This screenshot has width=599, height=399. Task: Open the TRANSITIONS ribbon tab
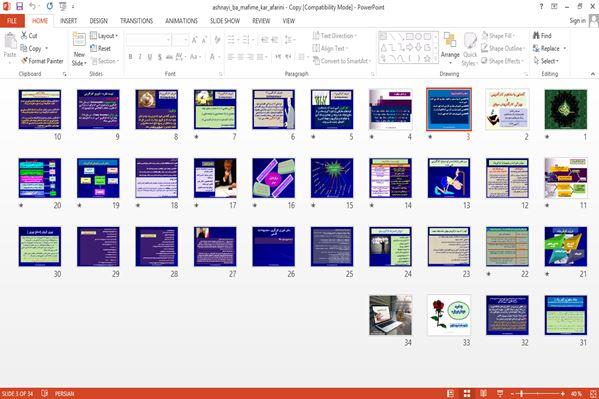(136, 21)
